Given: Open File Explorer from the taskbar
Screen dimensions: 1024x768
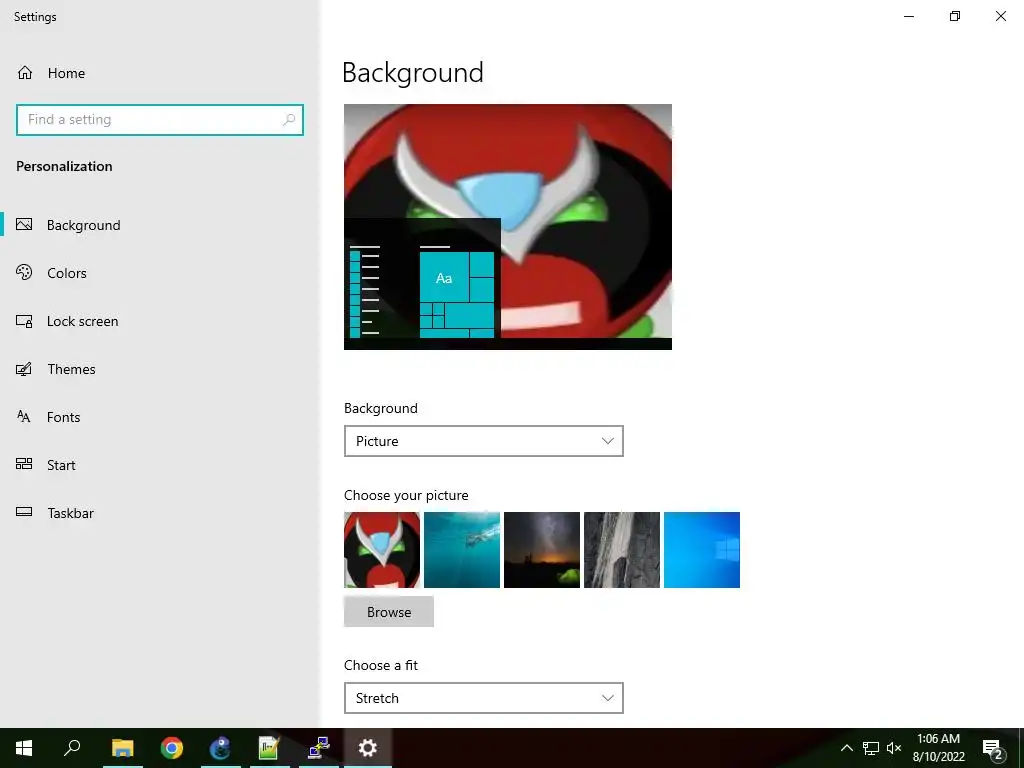Looking at the screenshot, I should (x=123, y=748).
